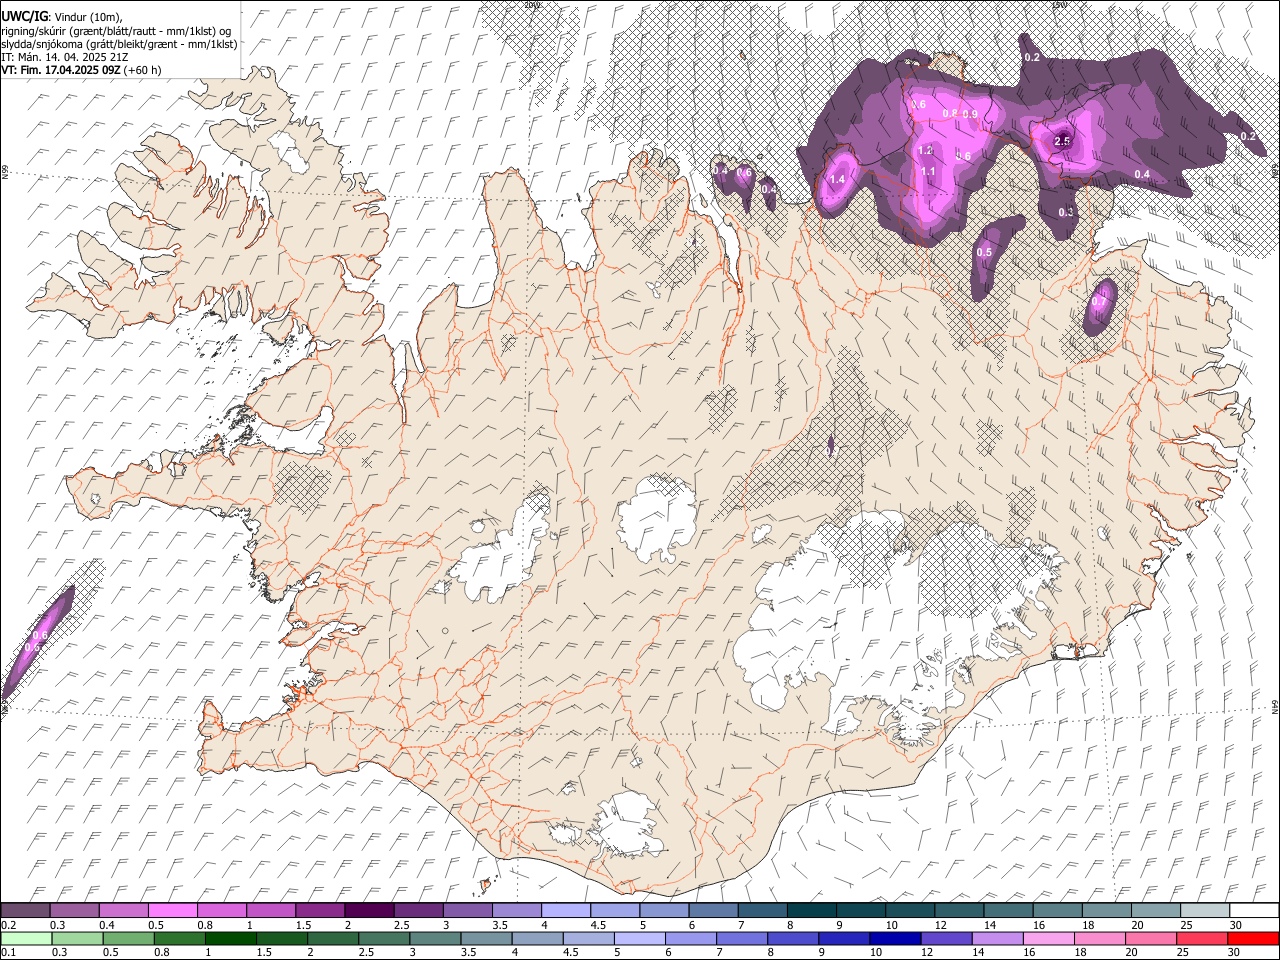This screenshot has width=1280, height=960.
Task: Click the white glacier in central Iceland
Action: click(658, 519)
